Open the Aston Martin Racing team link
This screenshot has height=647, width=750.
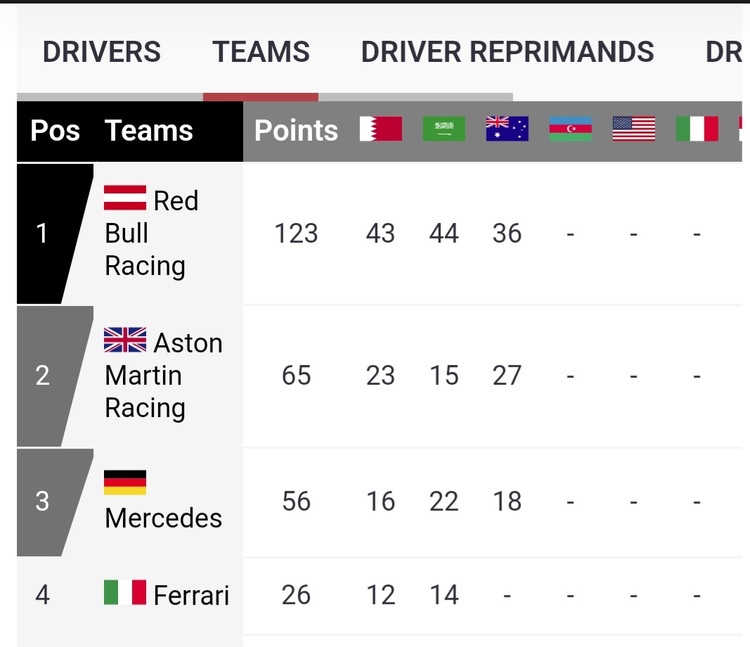pos(163,375)
